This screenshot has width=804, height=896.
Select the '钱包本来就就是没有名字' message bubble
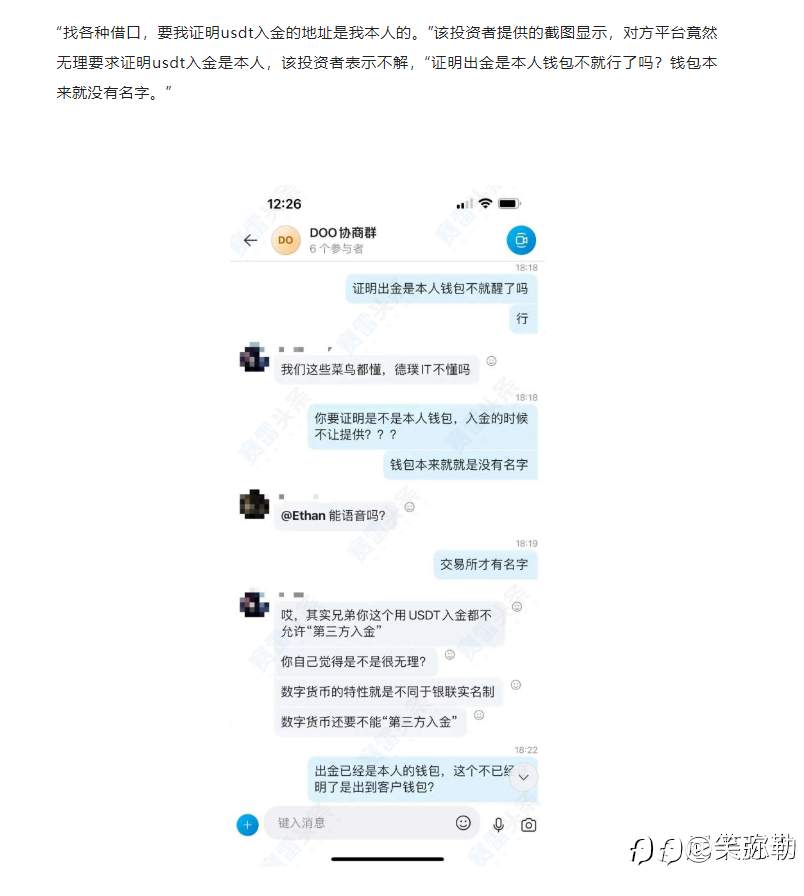tap(459, 465)
